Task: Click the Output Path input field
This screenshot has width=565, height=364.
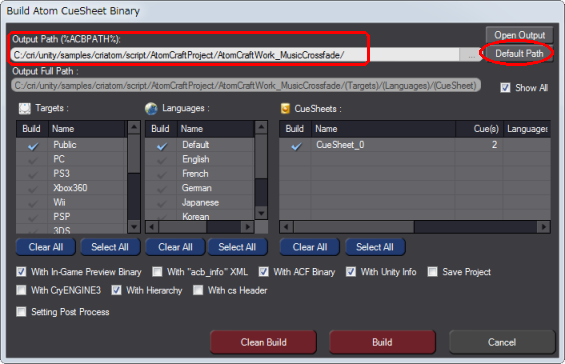Action: 235,55
